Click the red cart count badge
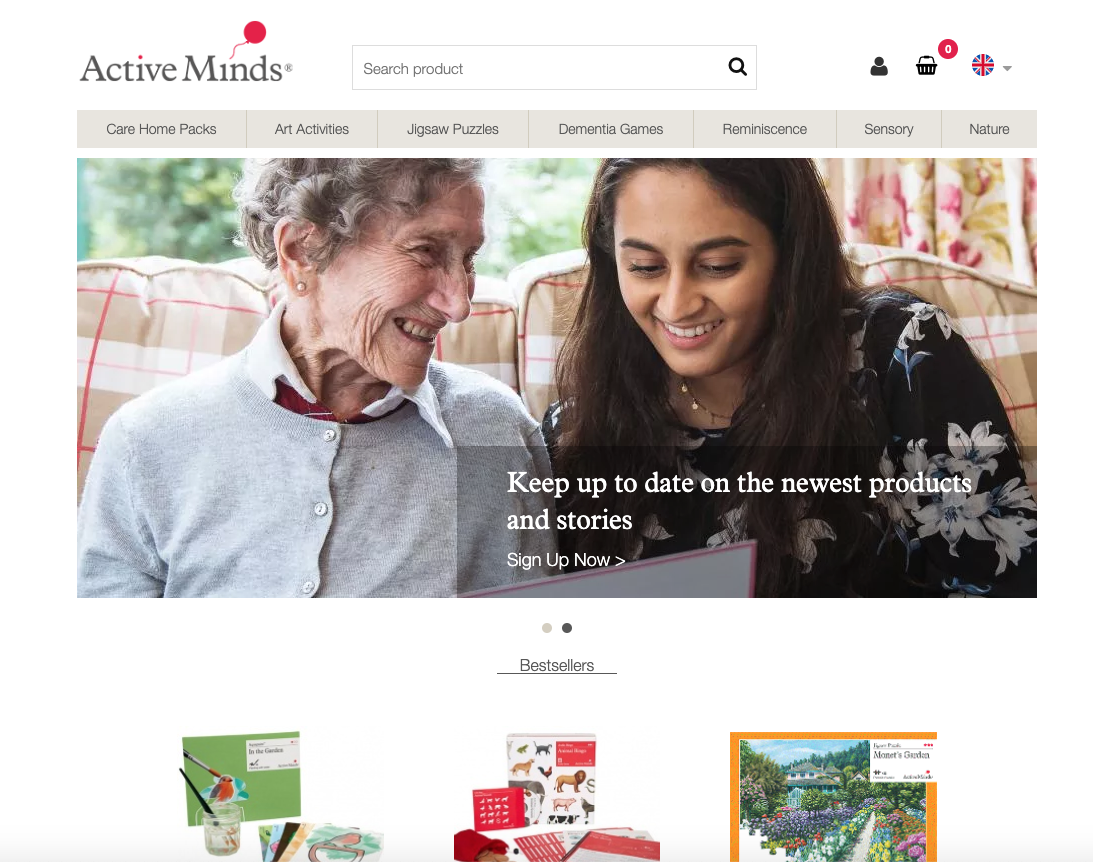 click(947, 49)
